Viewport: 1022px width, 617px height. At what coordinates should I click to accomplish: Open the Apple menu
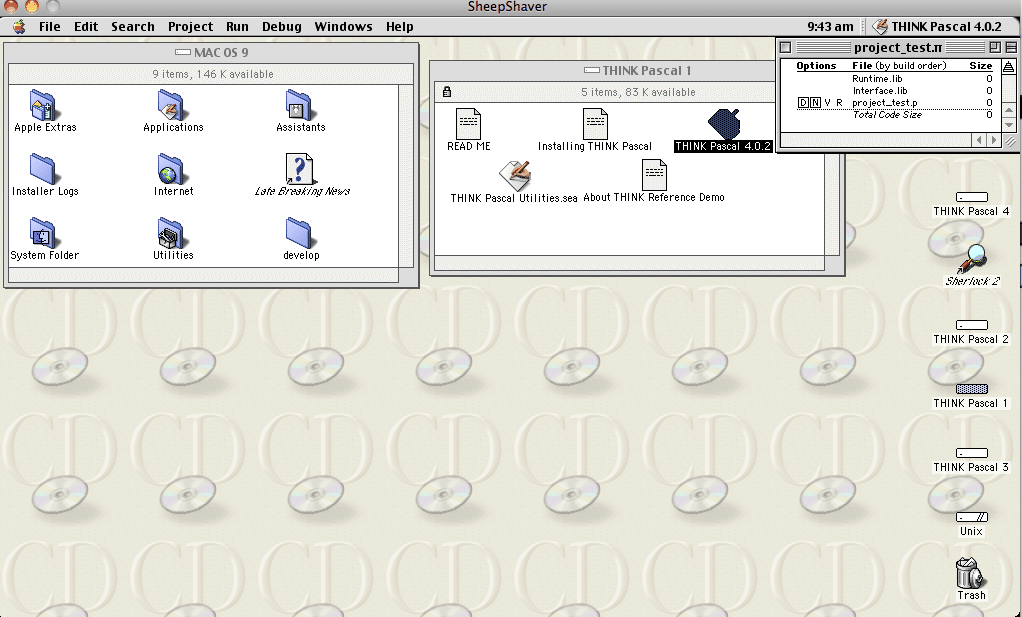point(20,27)
